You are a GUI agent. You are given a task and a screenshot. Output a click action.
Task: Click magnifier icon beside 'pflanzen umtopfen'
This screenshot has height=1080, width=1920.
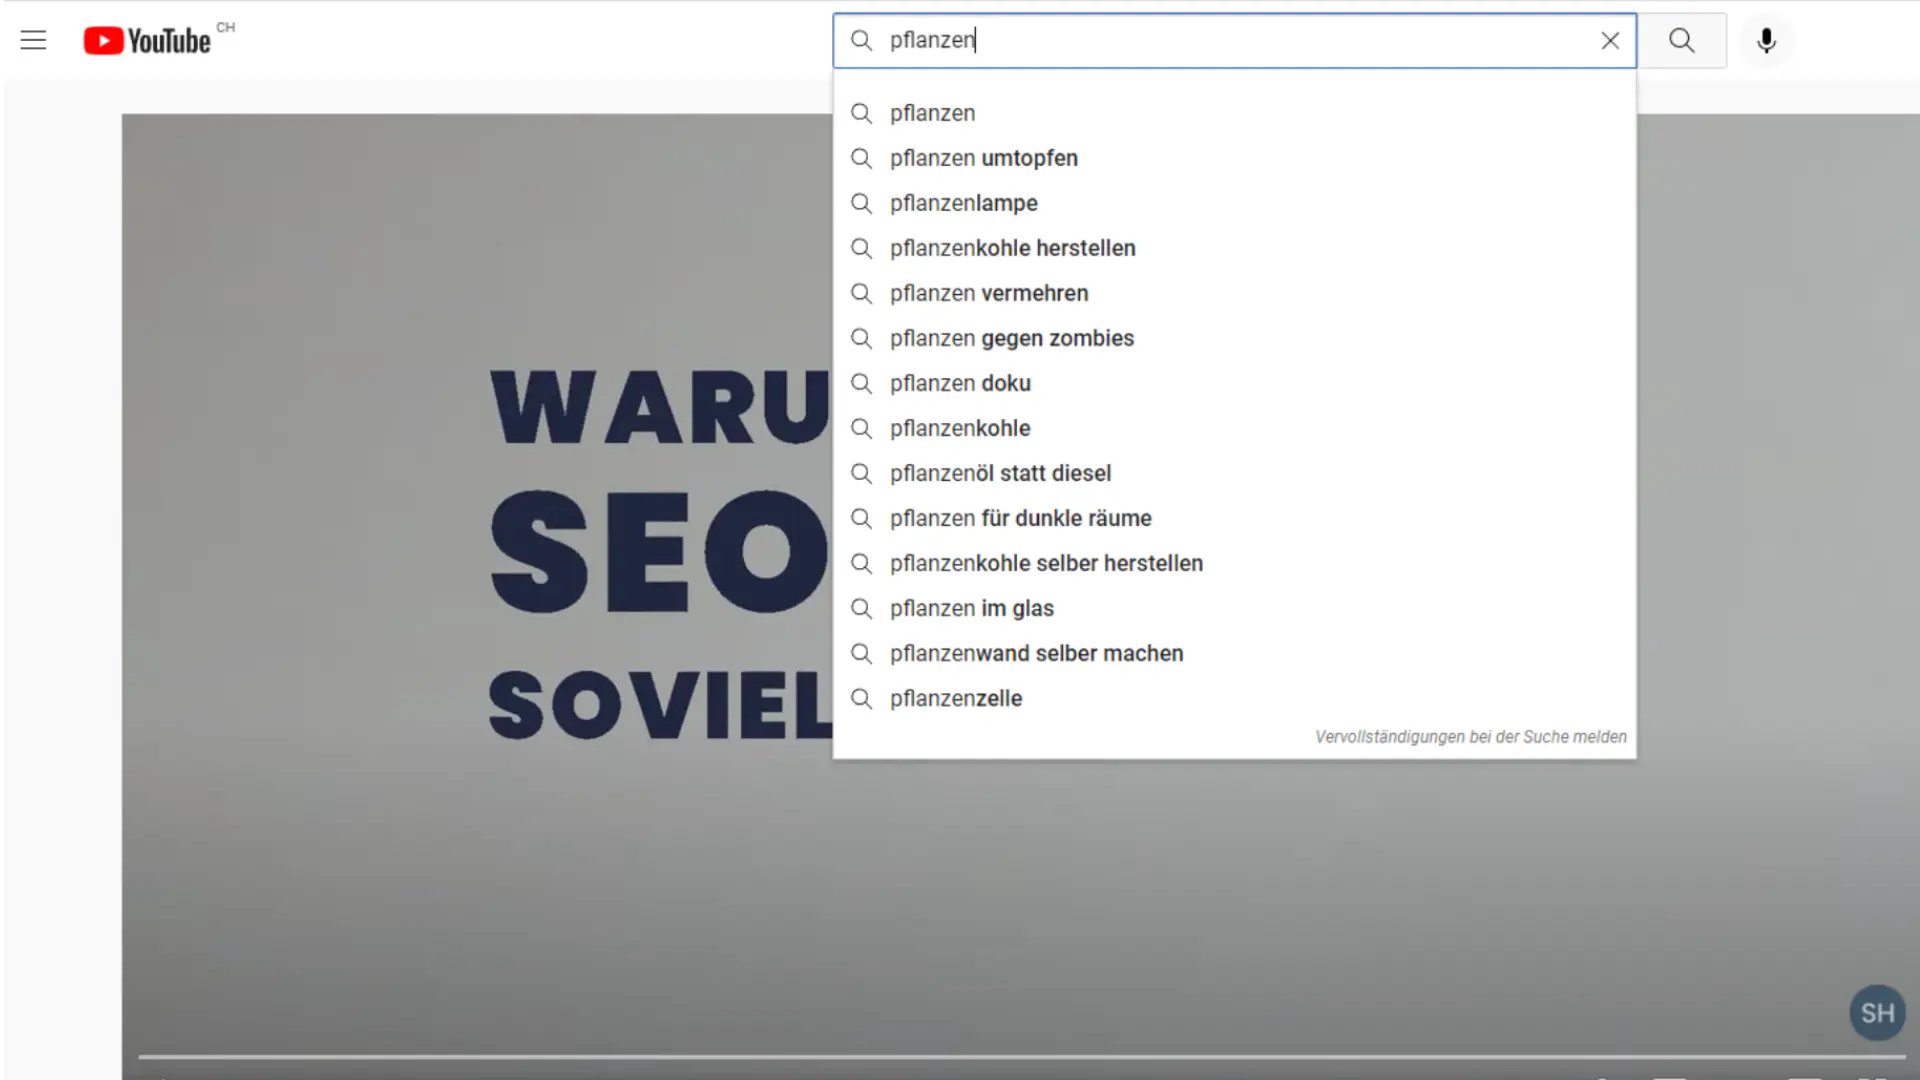(x=861, y=158)
